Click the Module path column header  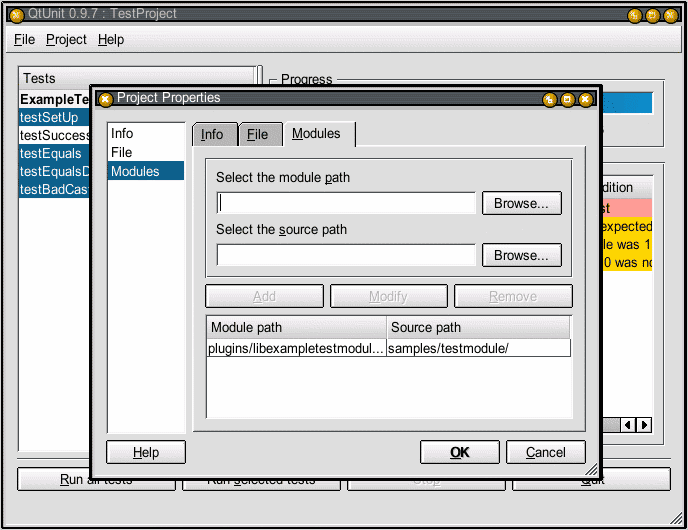click(x=297, y=327)
